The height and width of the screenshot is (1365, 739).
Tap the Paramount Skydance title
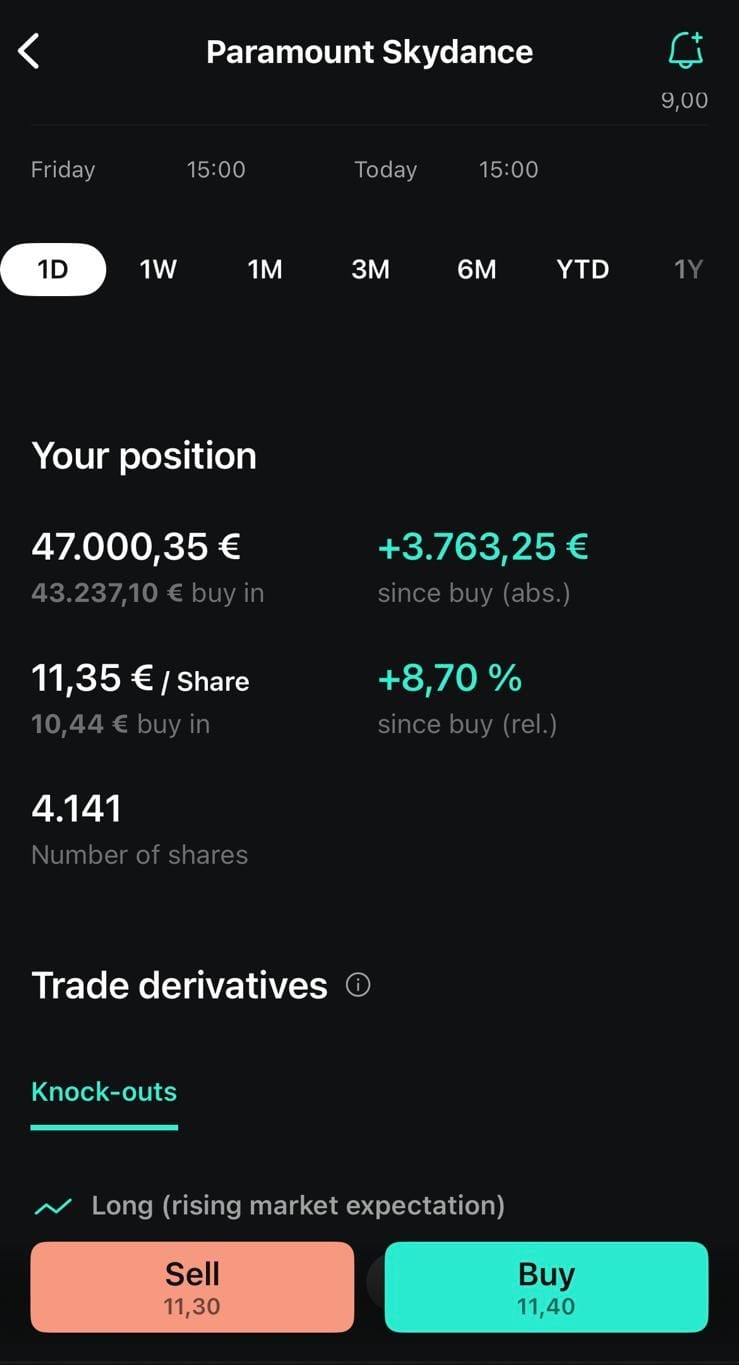click(x=370, y=52)
